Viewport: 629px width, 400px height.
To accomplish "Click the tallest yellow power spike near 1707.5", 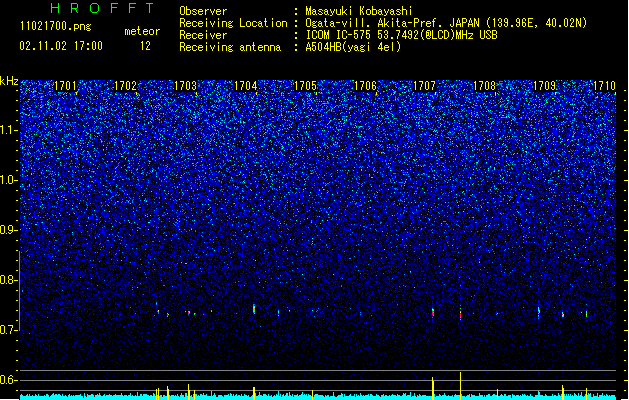I will point(461,386).
